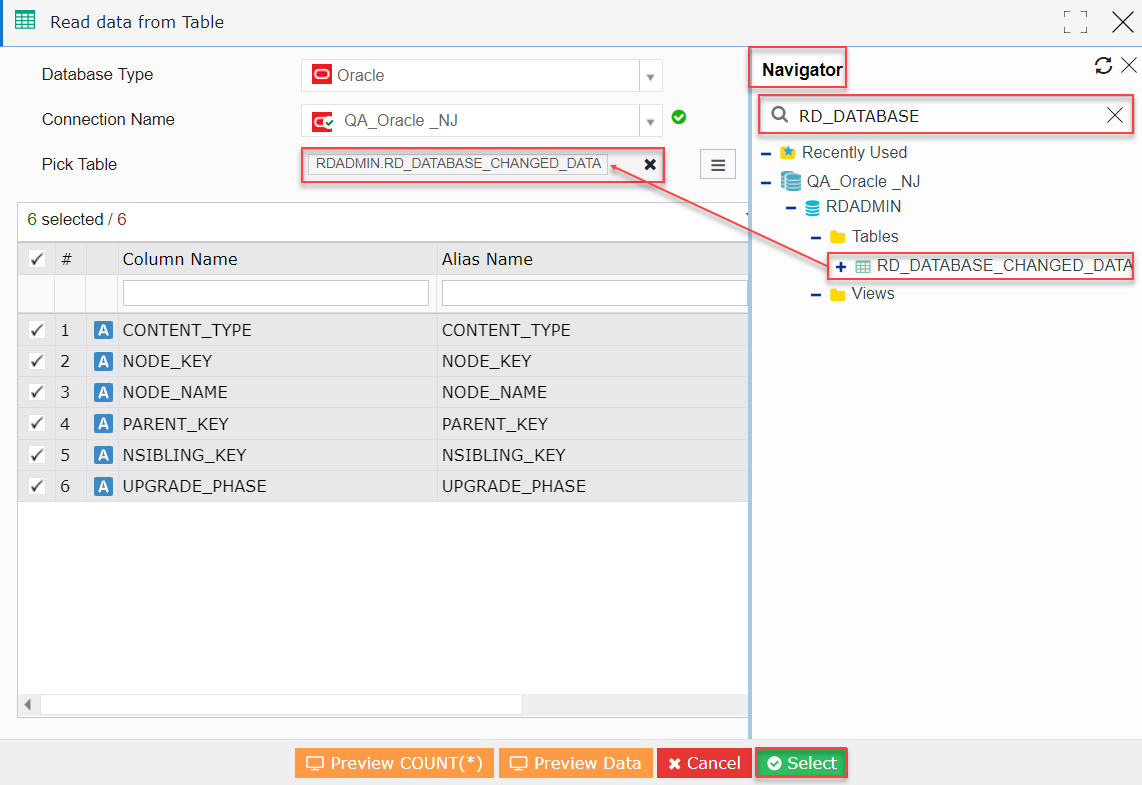Click the Preview Data button
Screen dimensions: 1142x785
(x=576, y=762)
